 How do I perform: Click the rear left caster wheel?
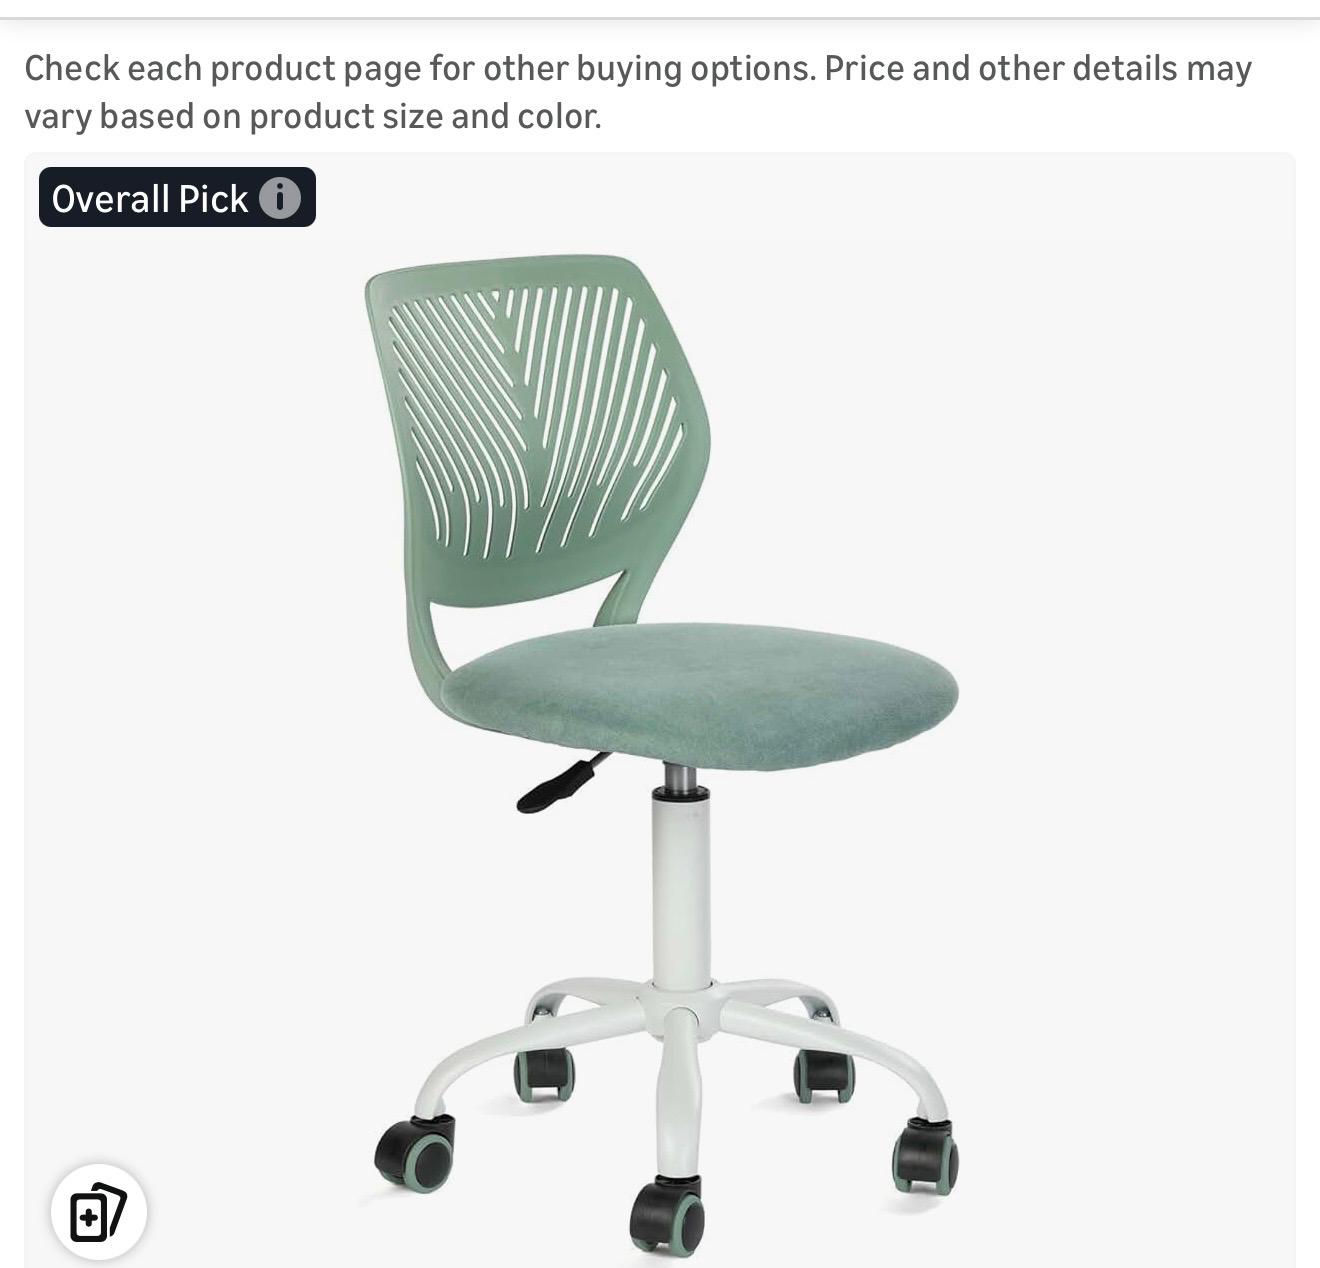tap(544, 1073)
